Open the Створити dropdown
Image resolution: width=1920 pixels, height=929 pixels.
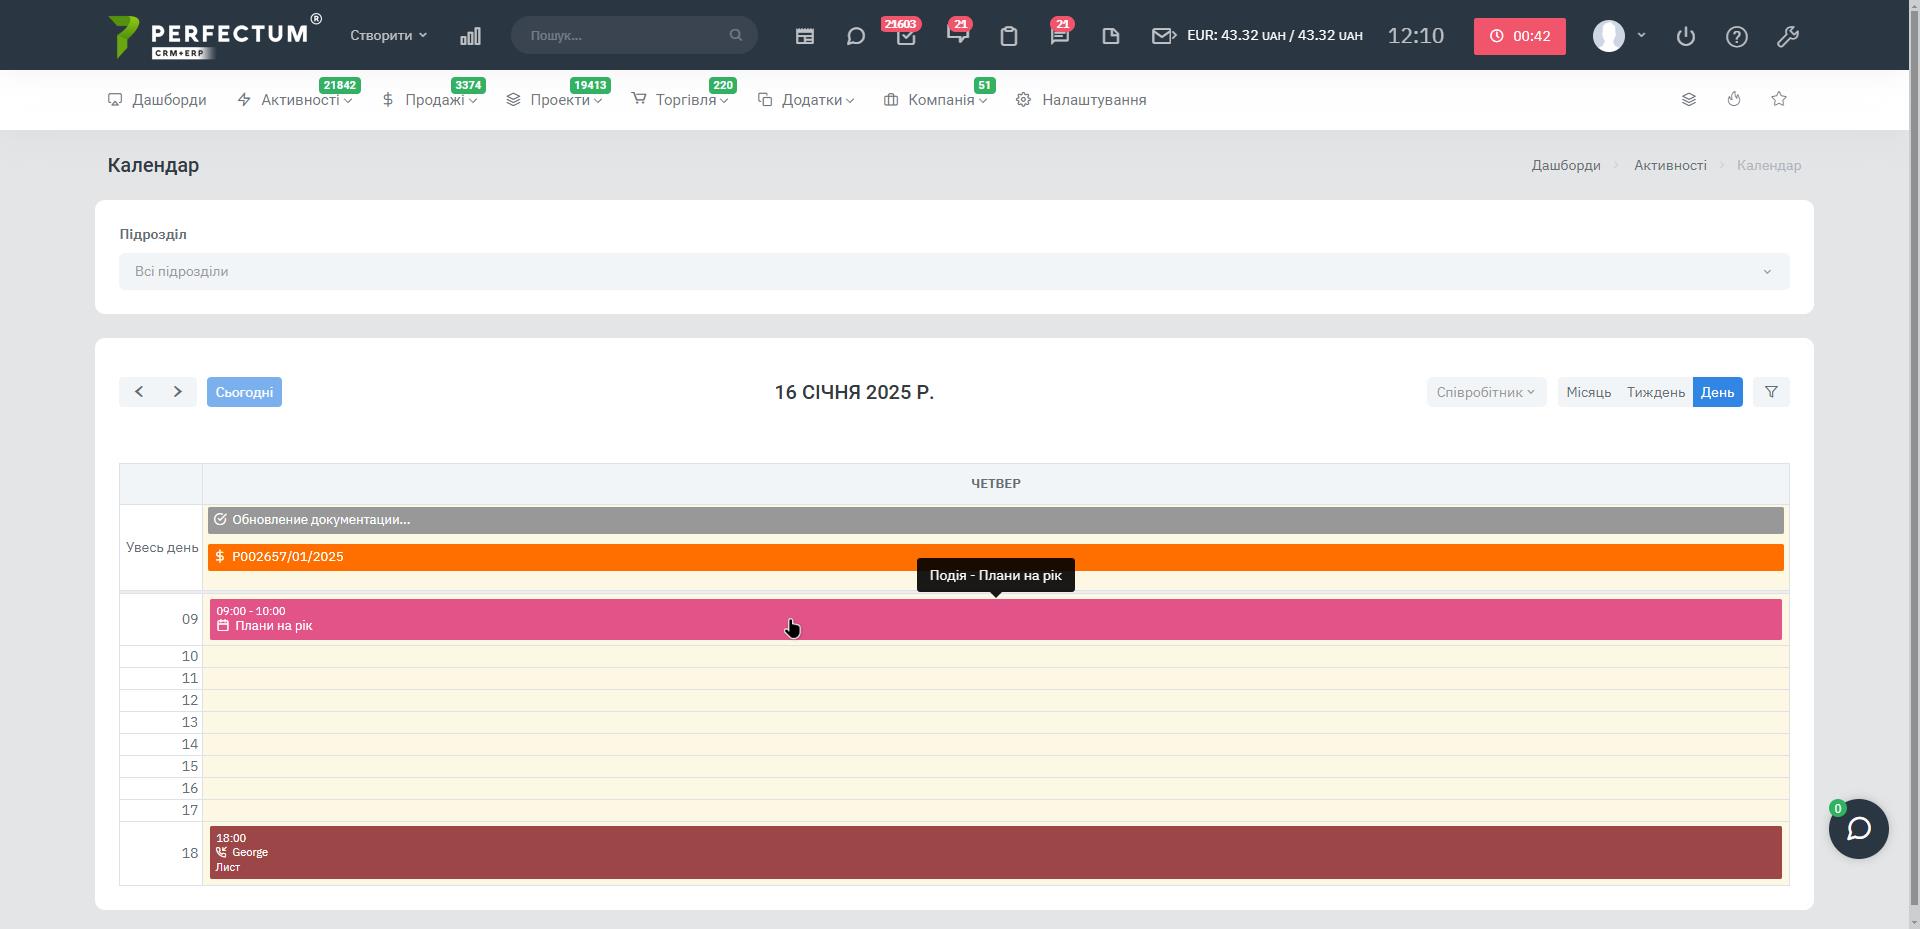(x=388, y=35)
